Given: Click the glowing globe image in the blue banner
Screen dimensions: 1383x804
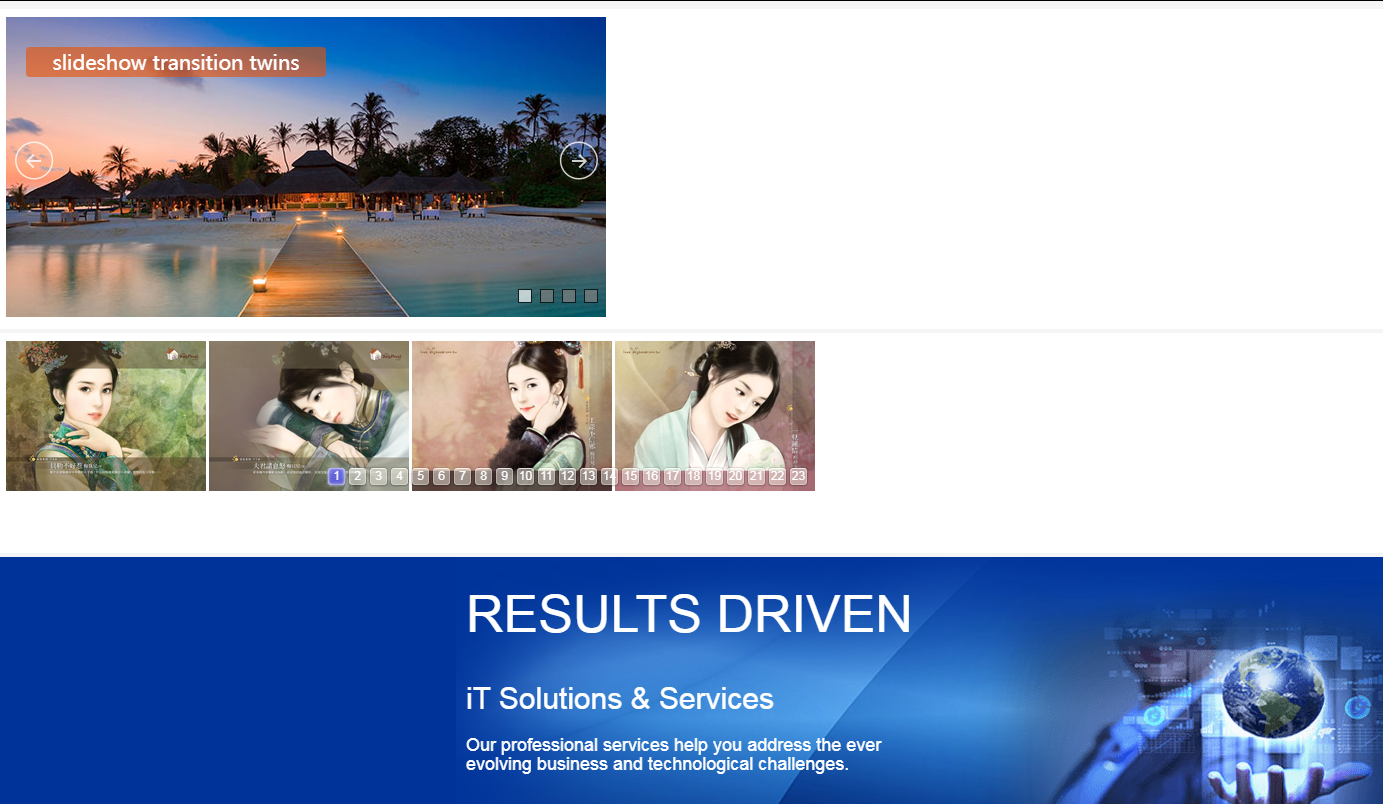Looking at the screenshot, I should click(x=1274, y=692).
